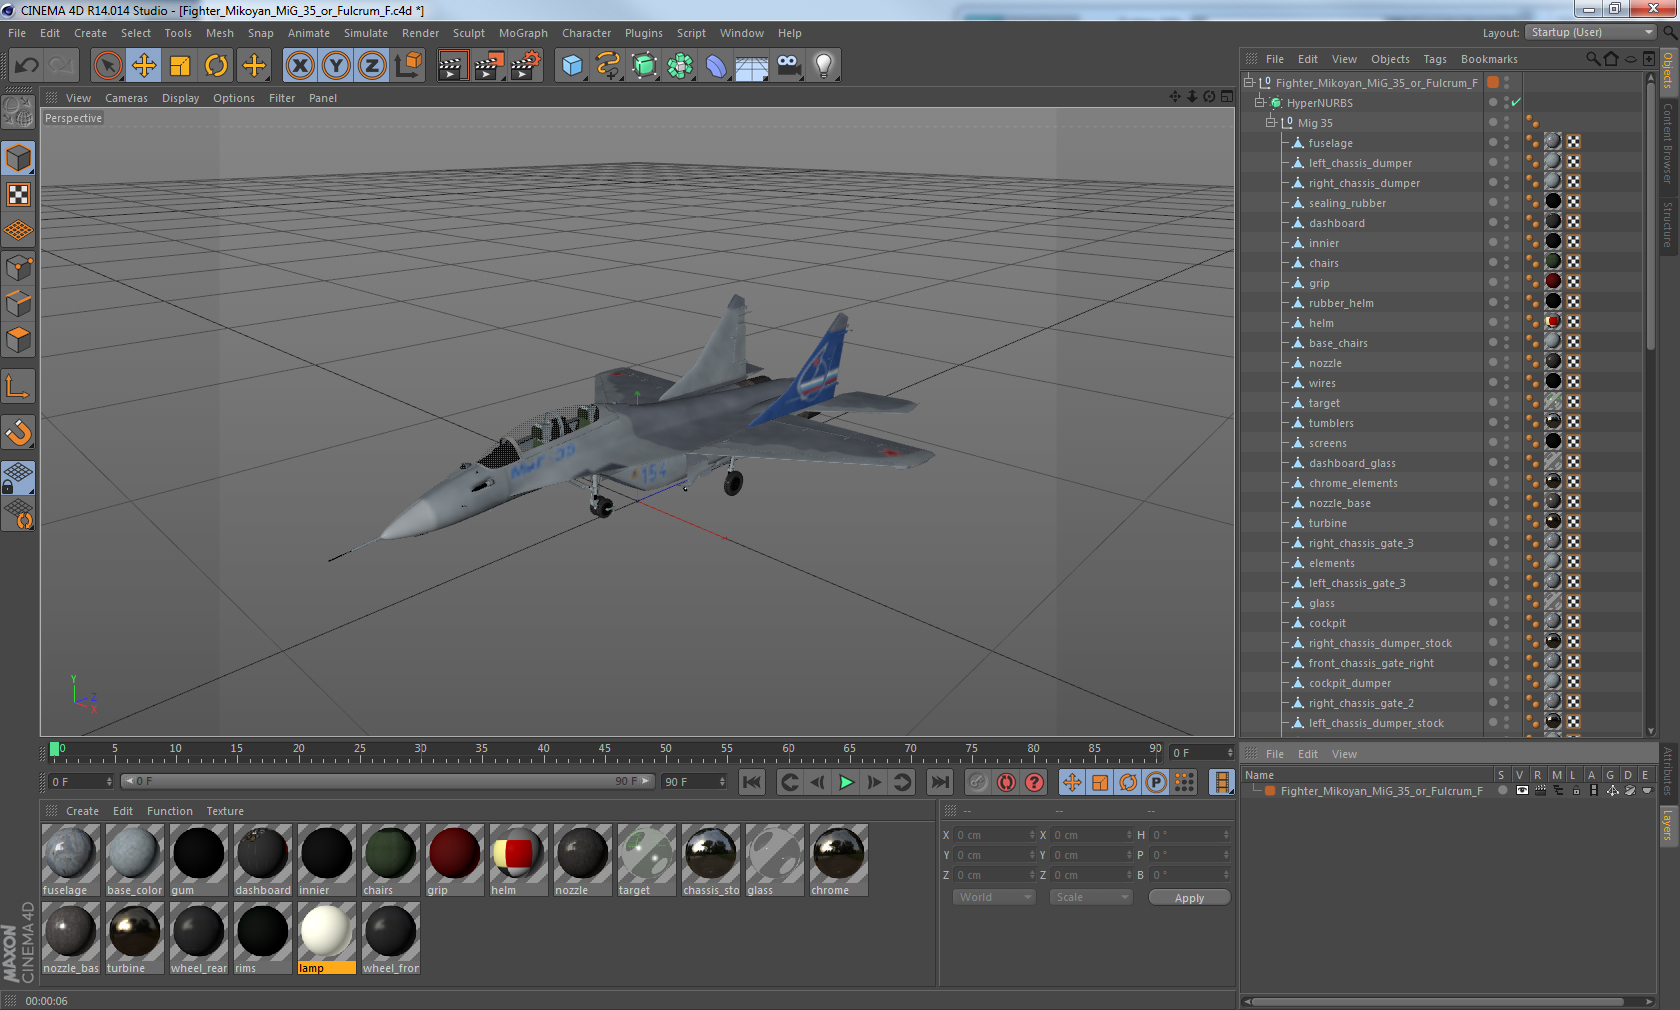The height and width of the screenshot is (1010, 1680).
Task: Select the Live Selection tool
Action: click(108, 66)
